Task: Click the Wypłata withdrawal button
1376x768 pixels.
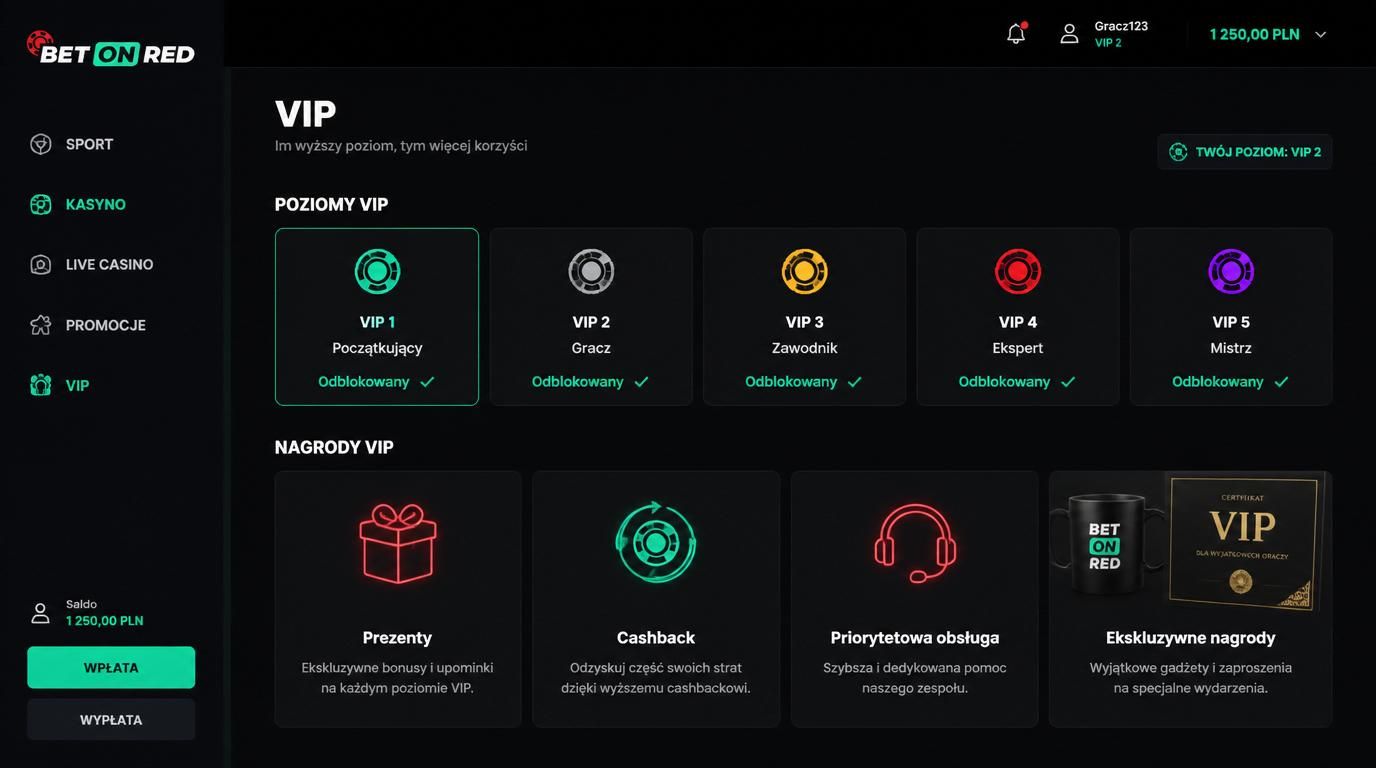Action: click(x=111, y=719)
